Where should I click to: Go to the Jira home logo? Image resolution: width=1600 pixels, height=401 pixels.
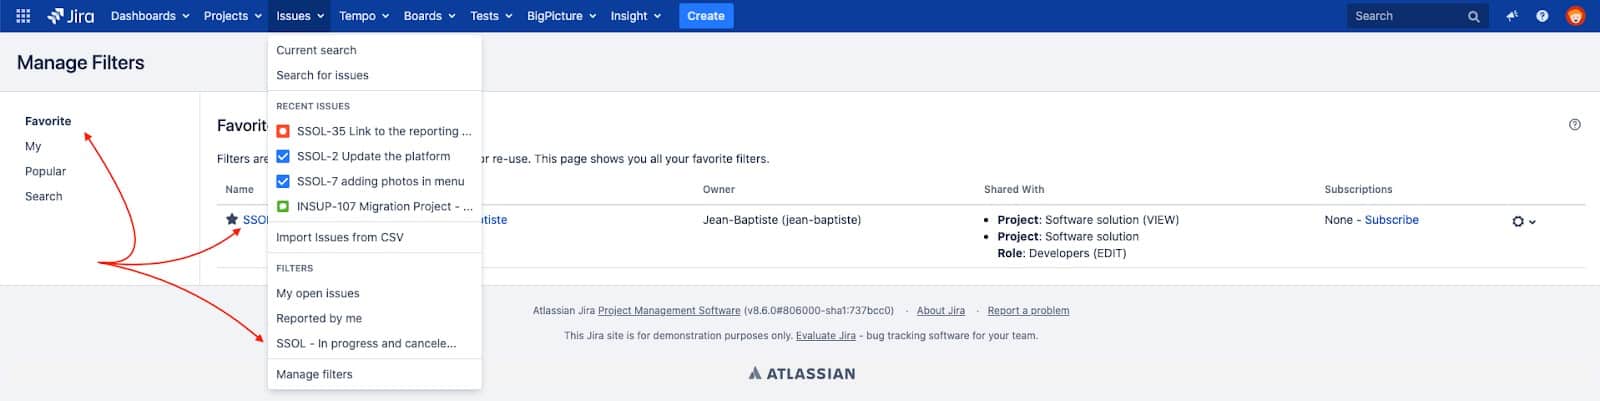[x=70, y=16]
